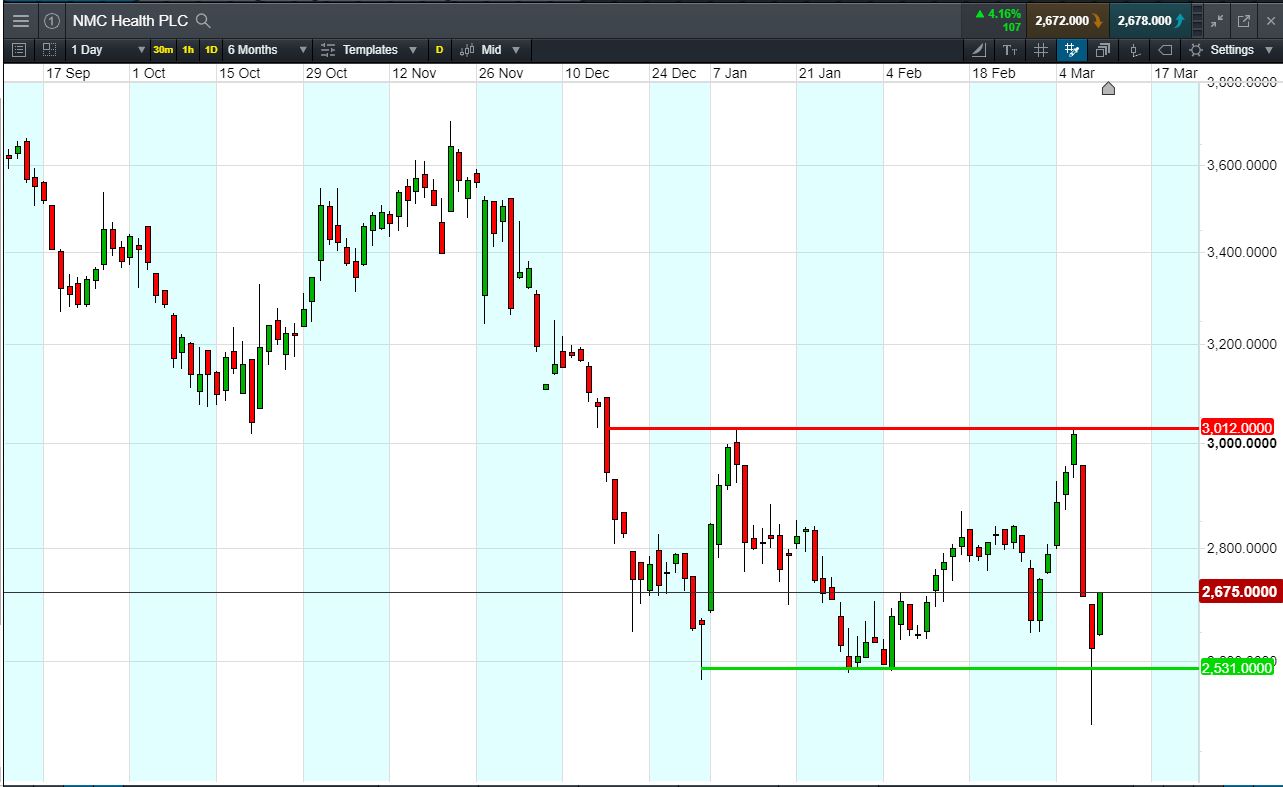Select the red horizontal resistance line
1283x787 pixels.
click(x=903, y=428)
